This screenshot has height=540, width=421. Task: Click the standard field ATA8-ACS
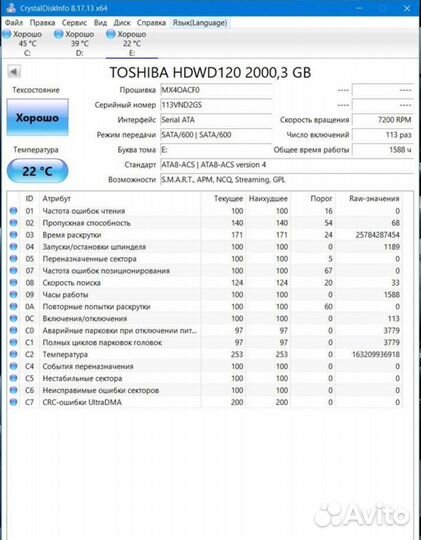point(287,165)
